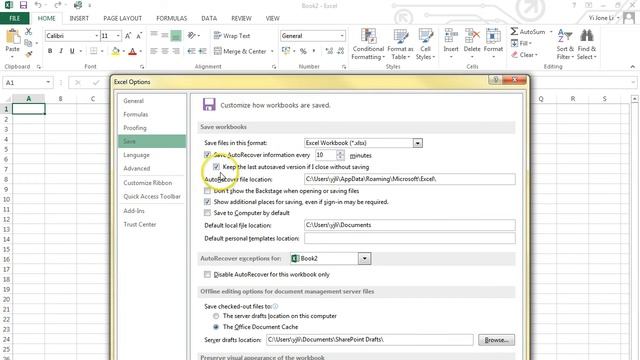Viewport: 640px width, 360px height.
Task: Click the Cut scissors icon
Action: click(x=28, y=31)
